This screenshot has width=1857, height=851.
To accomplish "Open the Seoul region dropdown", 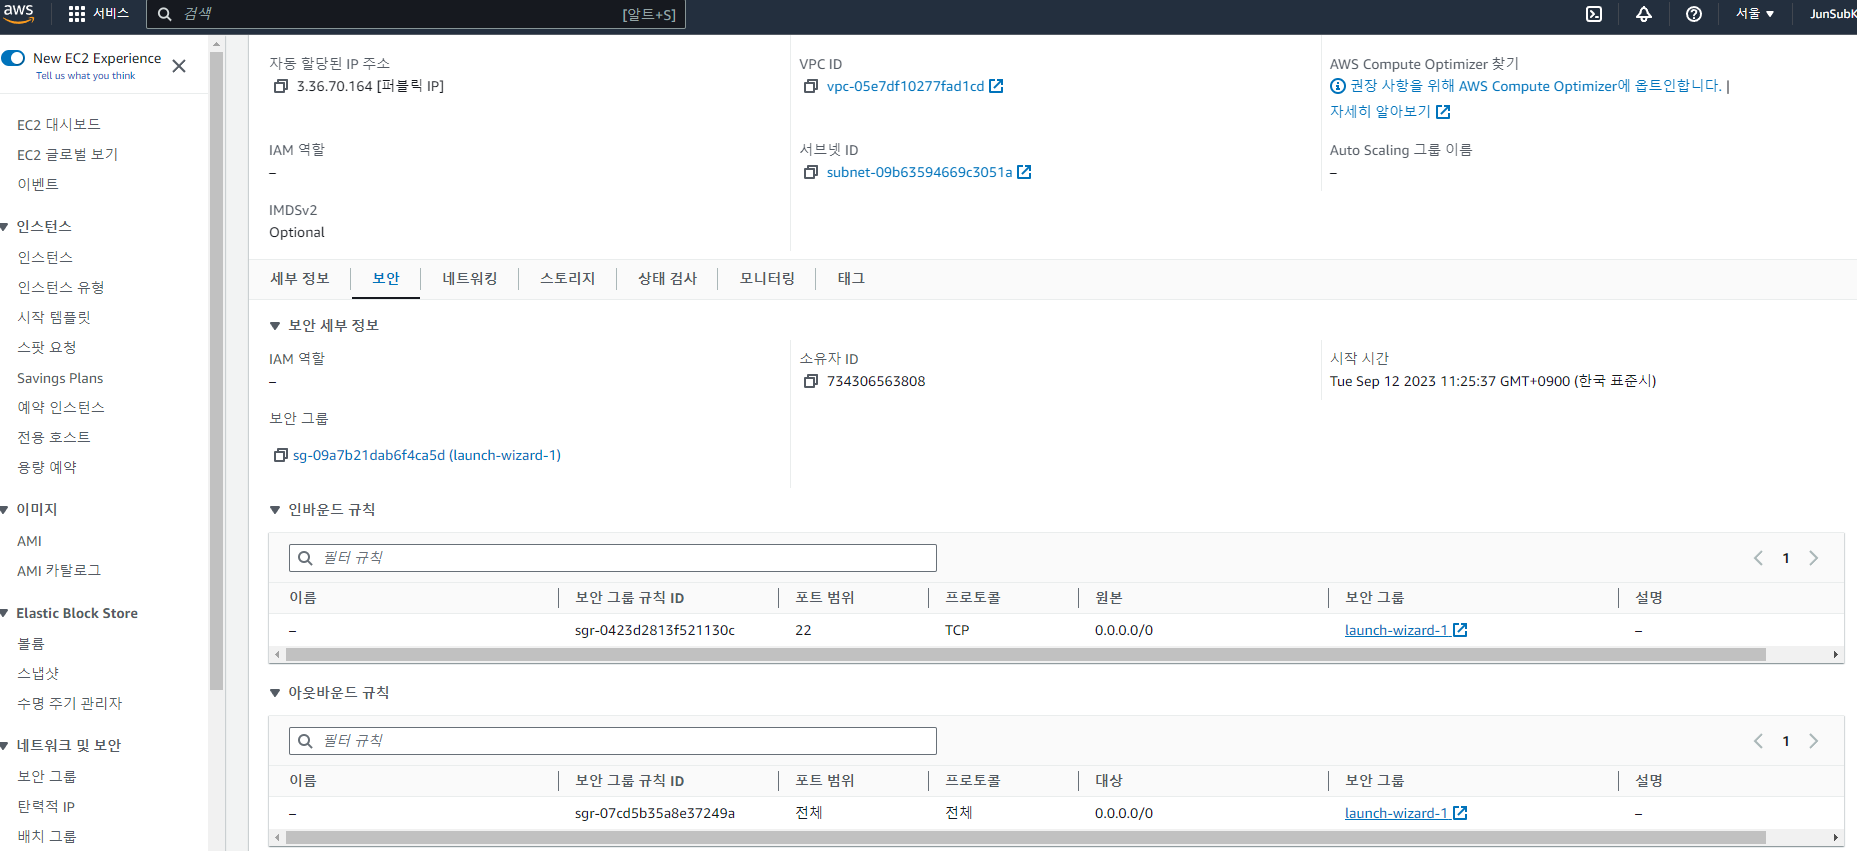I will click(1754, 14).
